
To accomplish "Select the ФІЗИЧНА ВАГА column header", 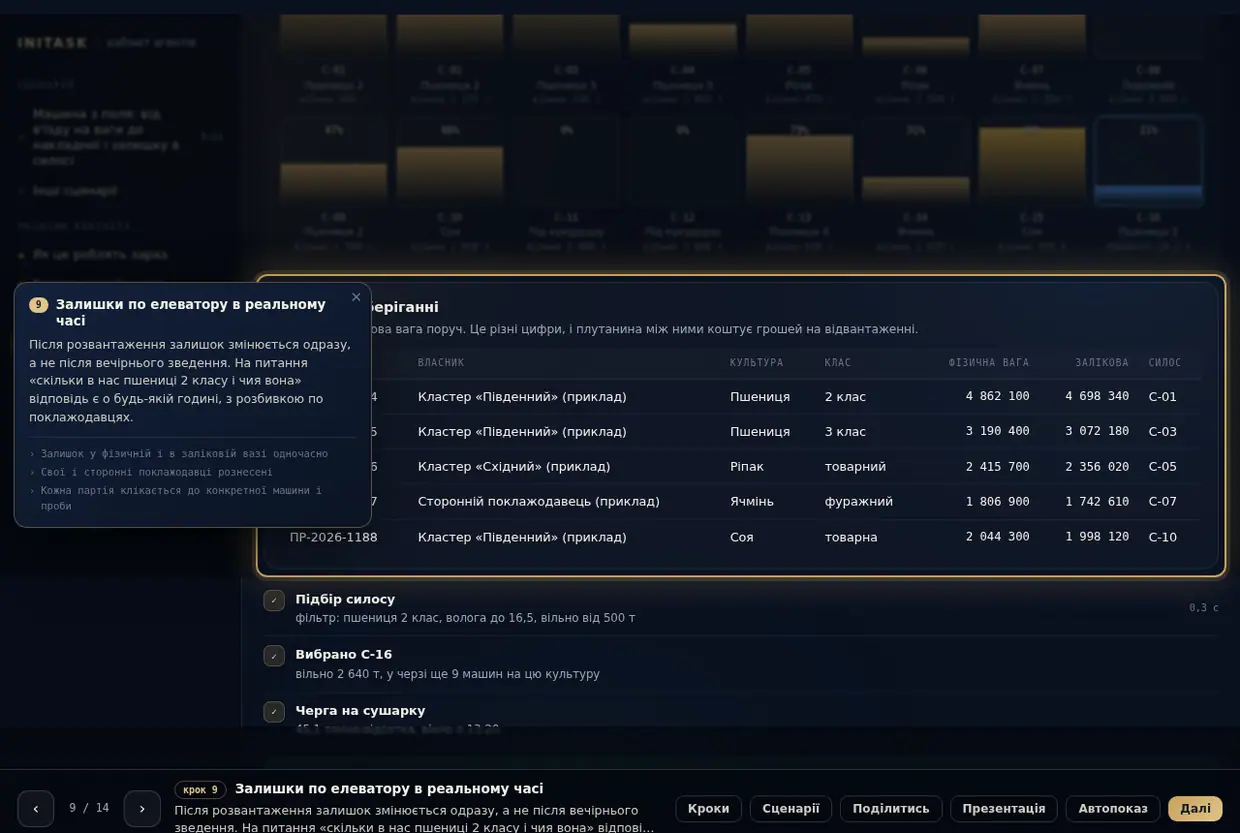I will pos(989,363).
